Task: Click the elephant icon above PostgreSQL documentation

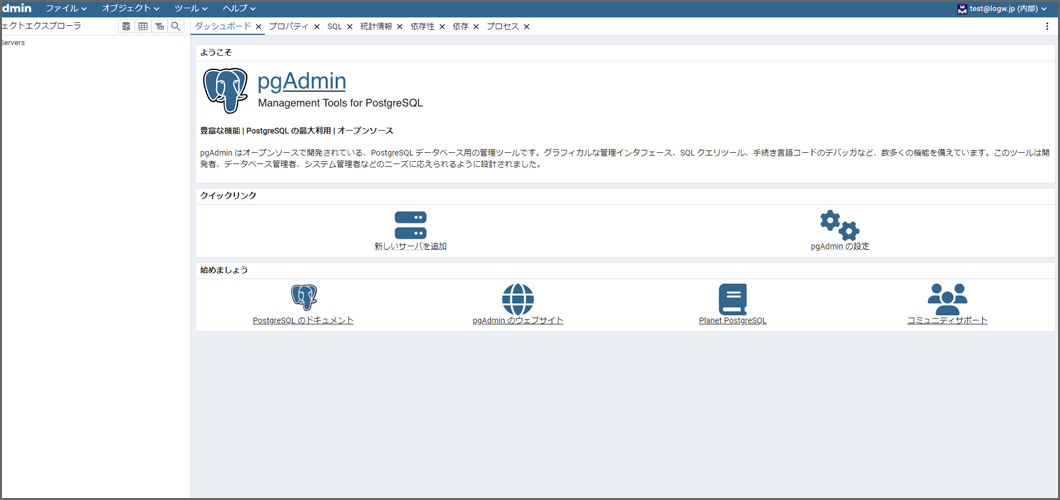Action: click(x=304, y=298)
